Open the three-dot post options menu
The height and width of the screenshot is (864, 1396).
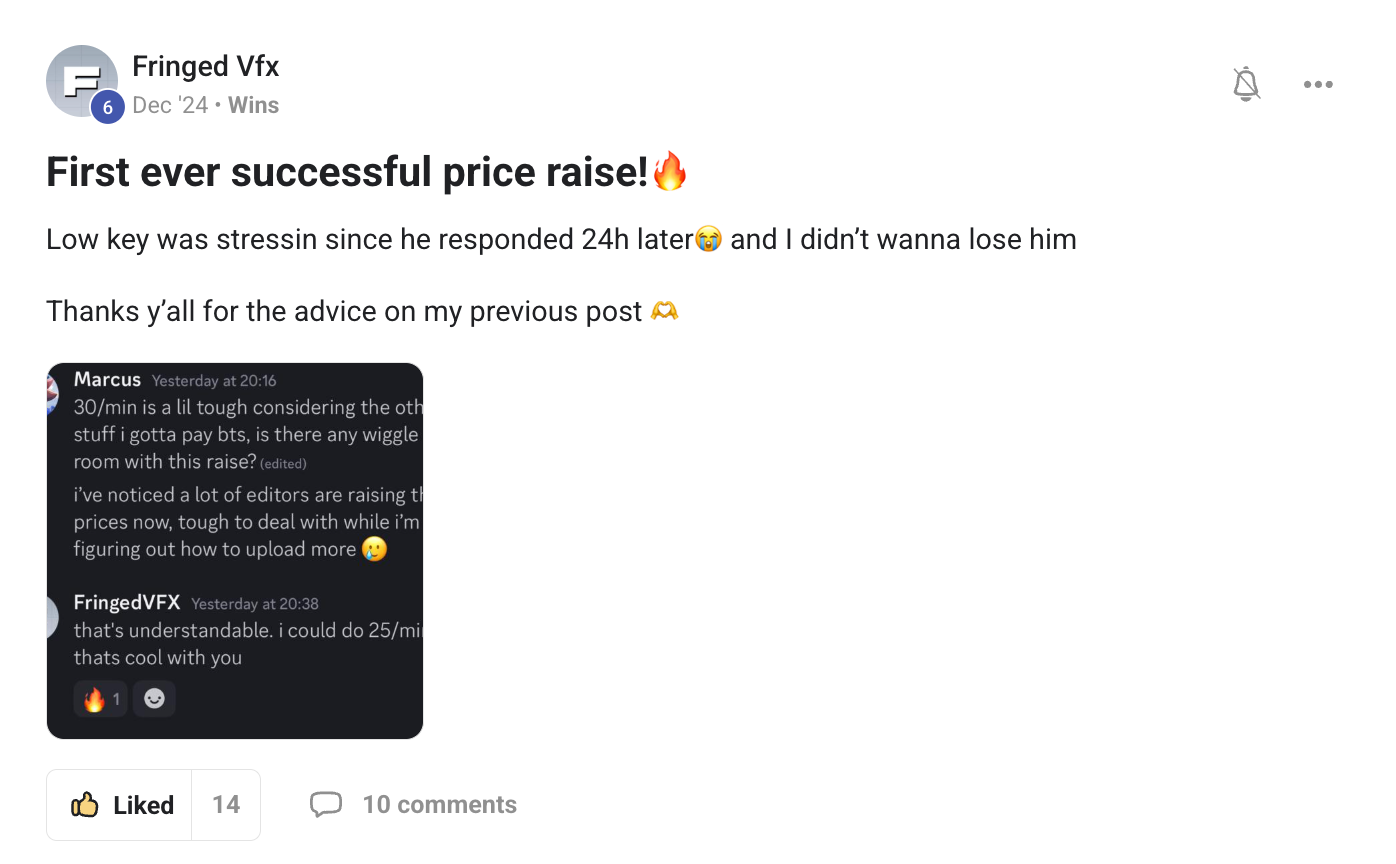pos(1318,84)
